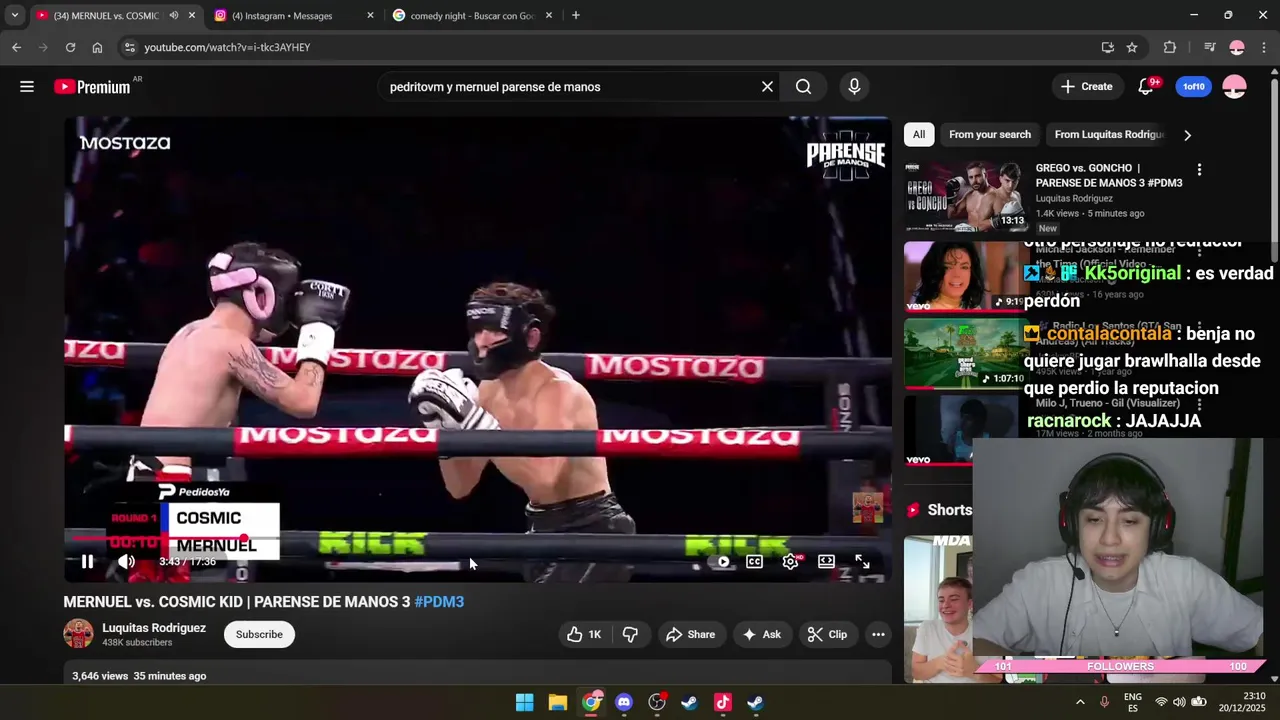Open a new browser tab
The height and width of the screenshot is (720, 1280).
click(575, 15)
